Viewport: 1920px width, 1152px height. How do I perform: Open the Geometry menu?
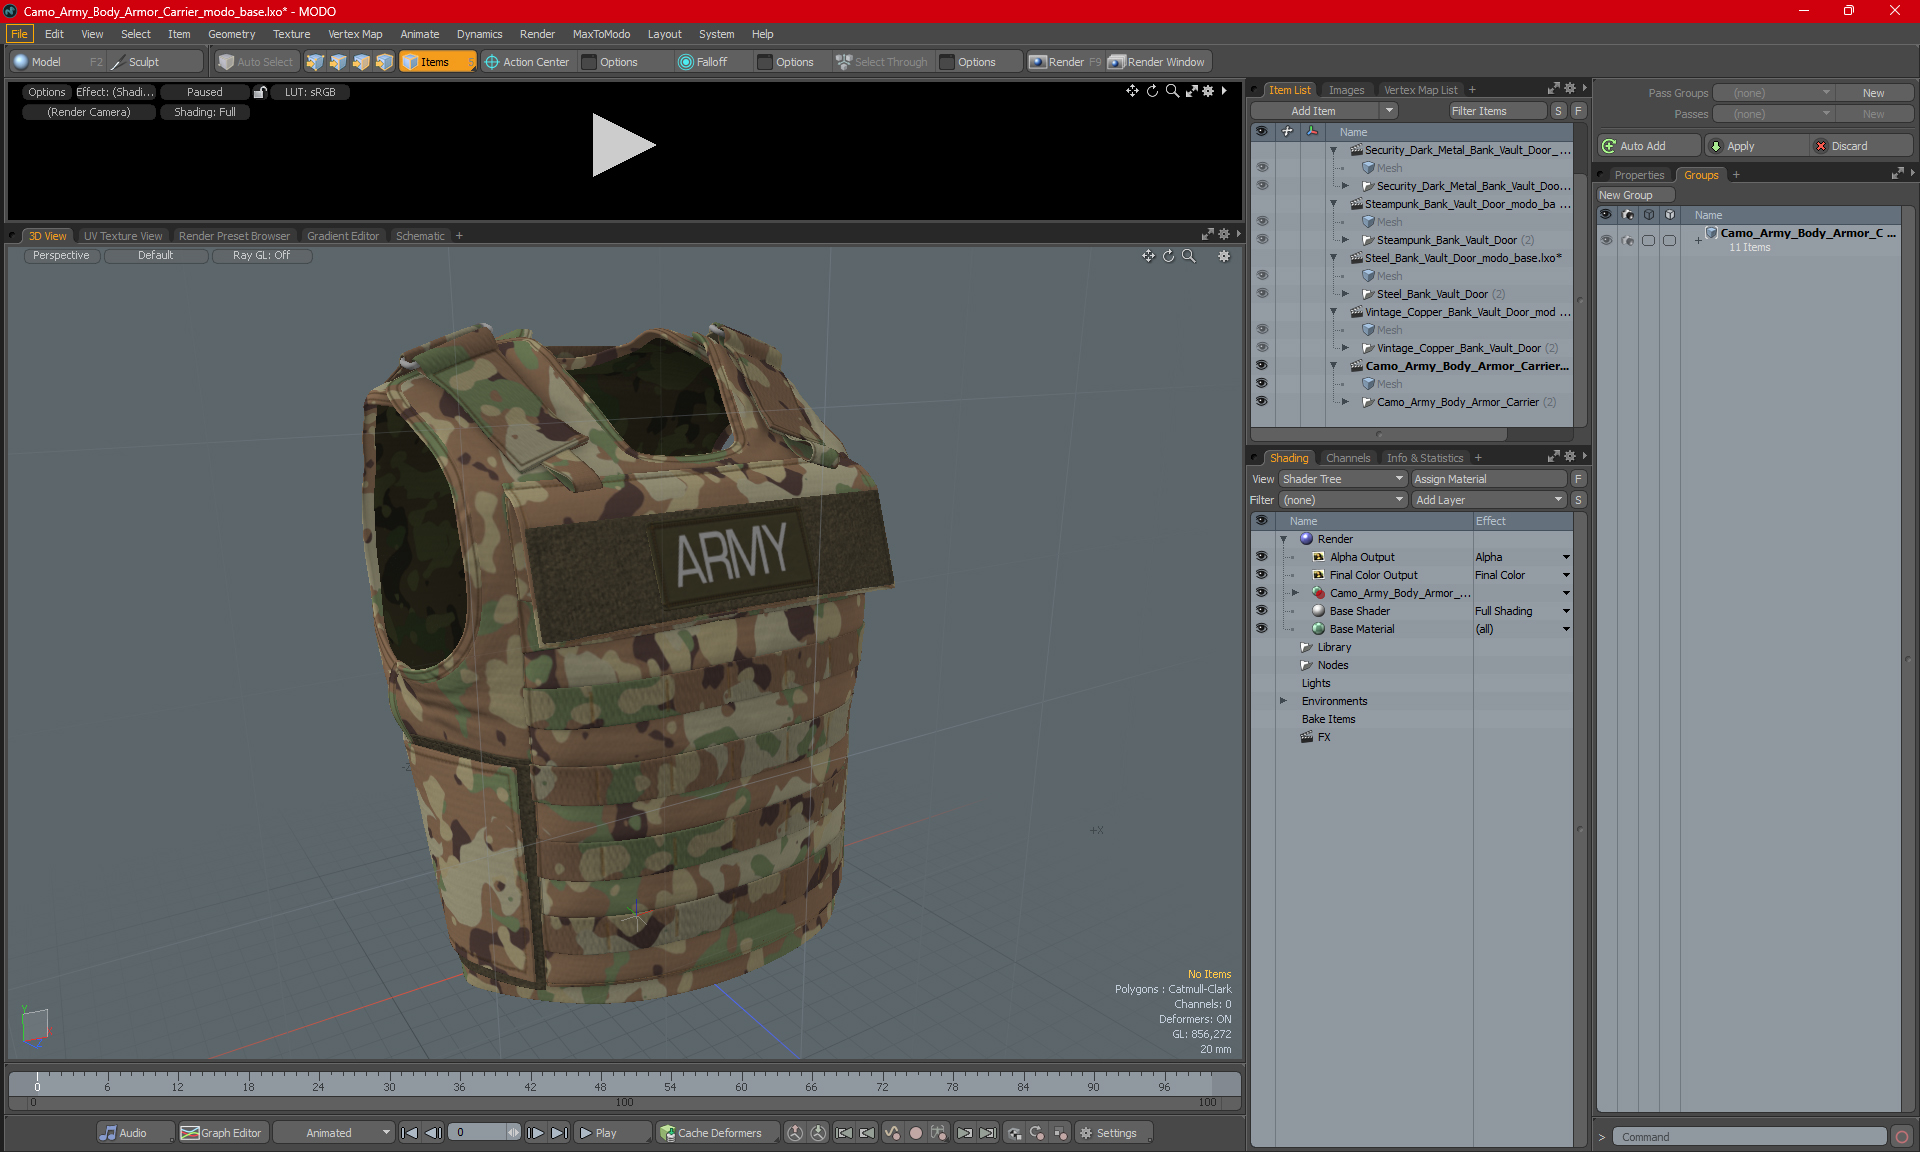(x=231, y=34)
